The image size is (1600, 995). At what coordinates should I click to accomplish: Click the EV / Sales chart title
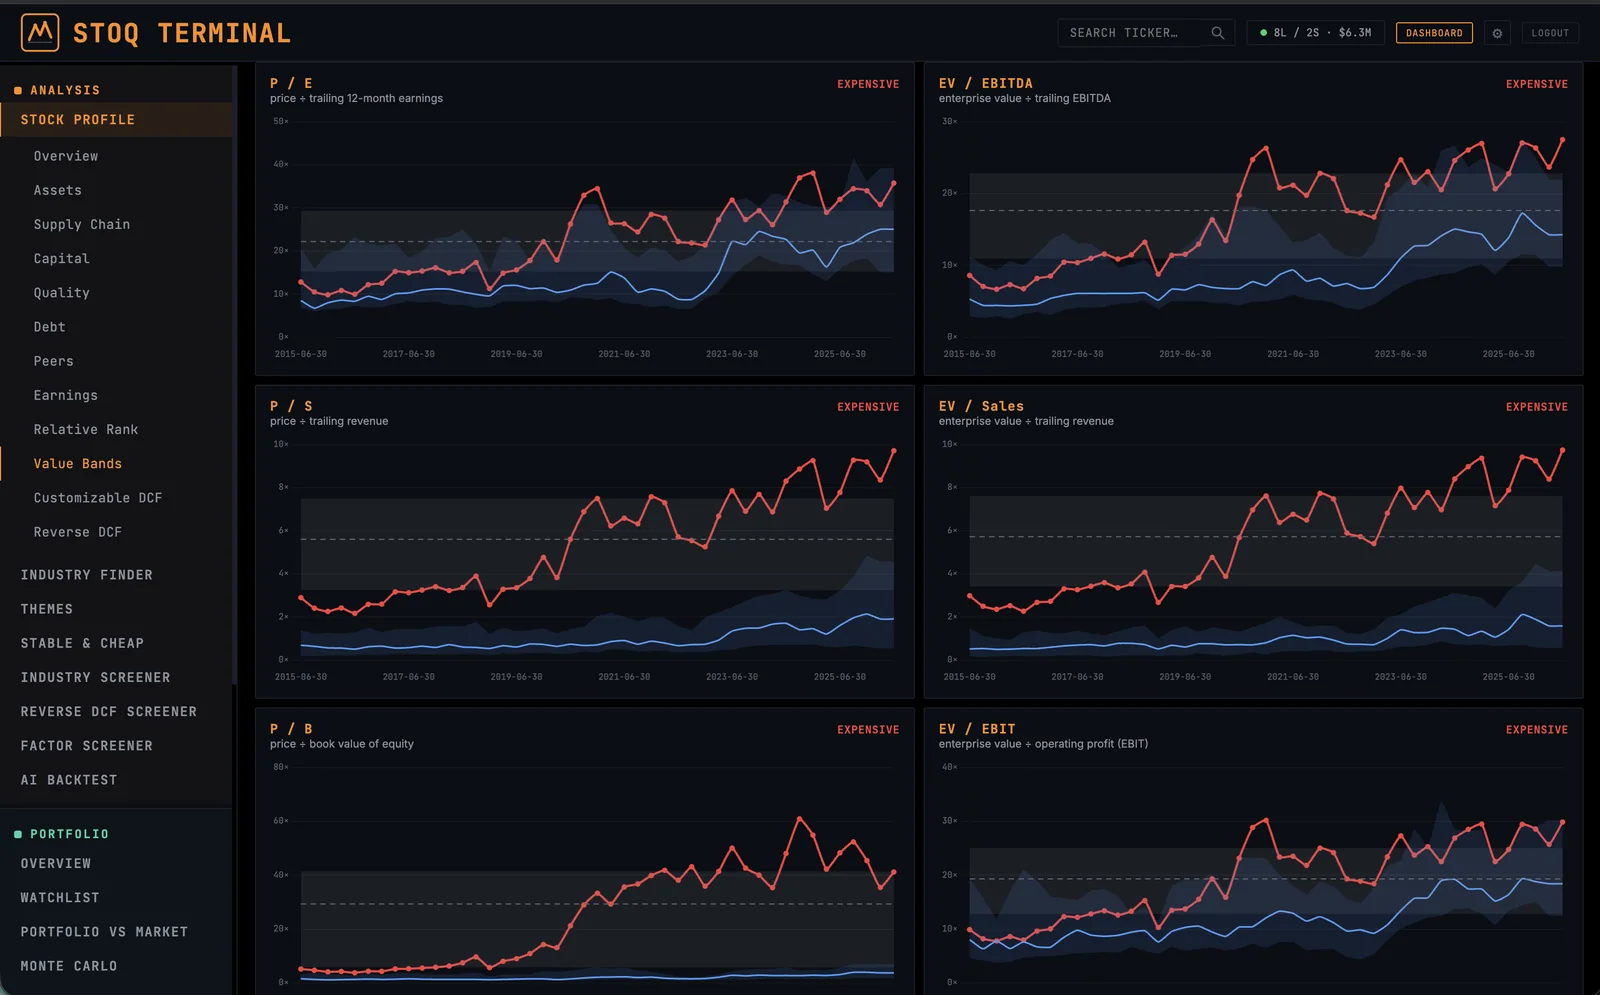point(981,406)
